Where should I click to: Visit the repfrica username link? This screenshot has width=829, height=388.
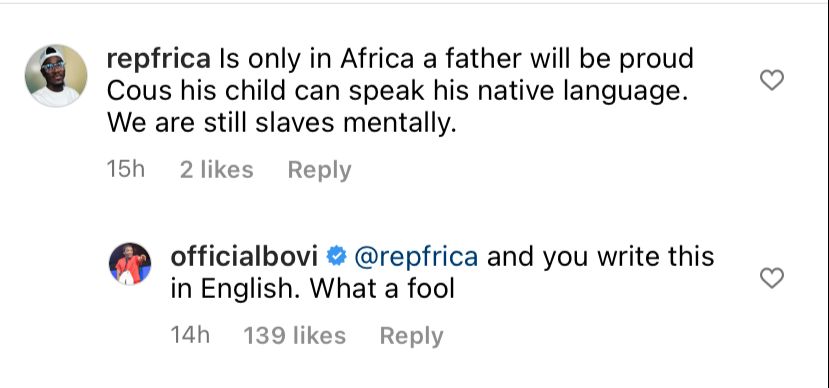(x=159, y=60)
